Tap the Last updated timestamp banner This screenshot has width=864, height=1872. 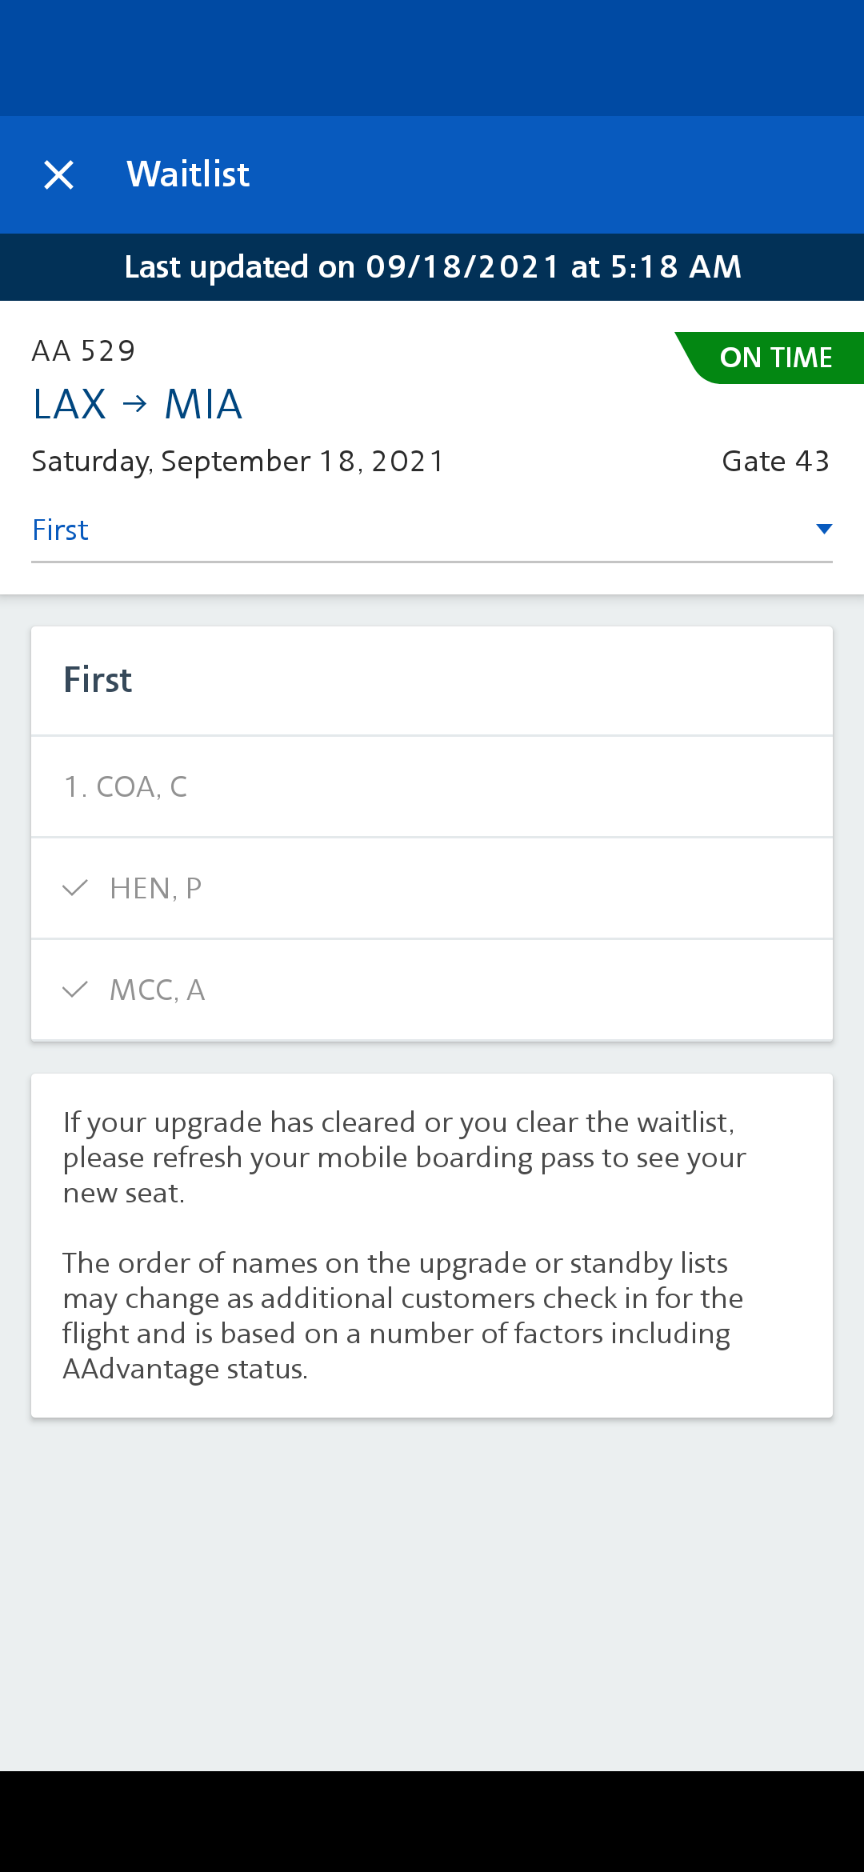[x=432, y=267]
